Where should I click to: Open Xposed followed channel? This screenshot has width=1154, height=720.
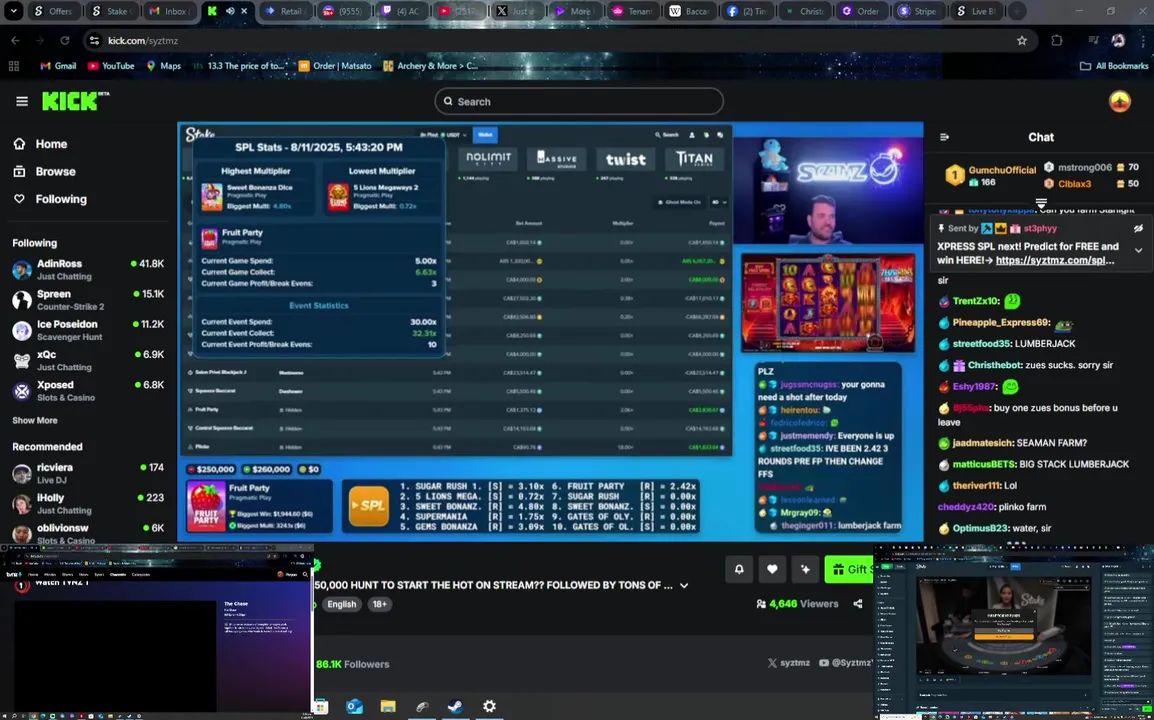[x=88, y=390]
